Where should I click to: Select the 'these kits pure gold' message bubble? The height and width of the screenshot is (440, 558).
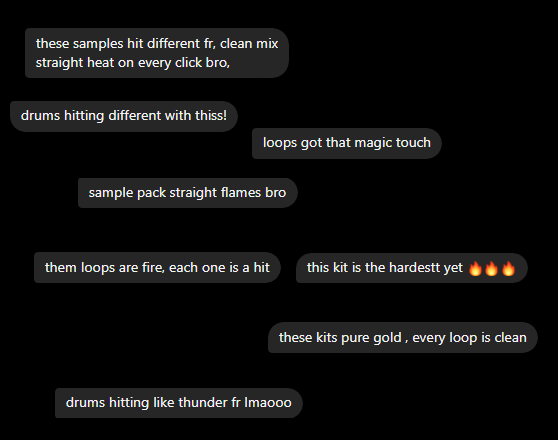coord(402,337)
